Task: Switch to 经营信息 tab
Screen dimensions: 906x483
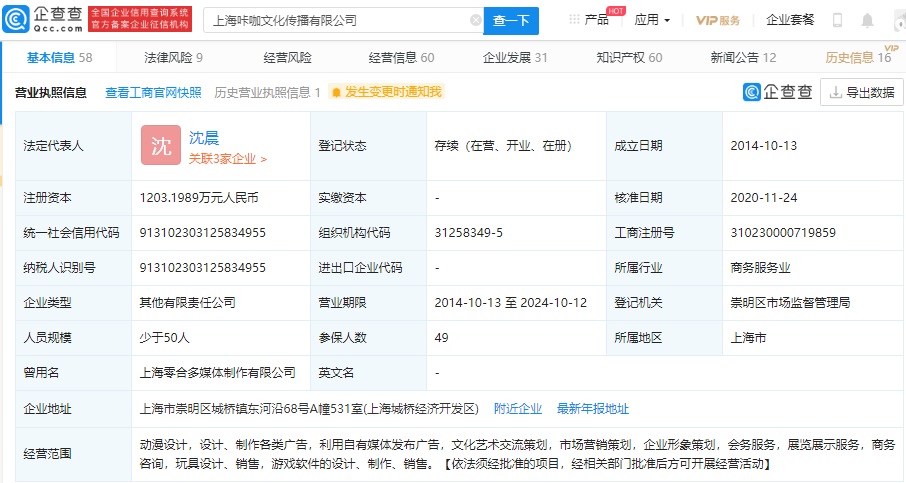Action: tap(401, 57)
